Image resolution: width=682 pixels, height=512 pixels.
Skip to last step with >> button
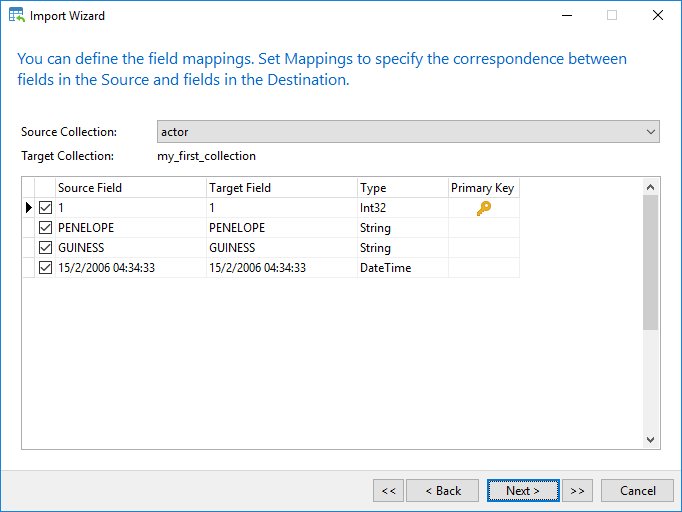(577, 491)
